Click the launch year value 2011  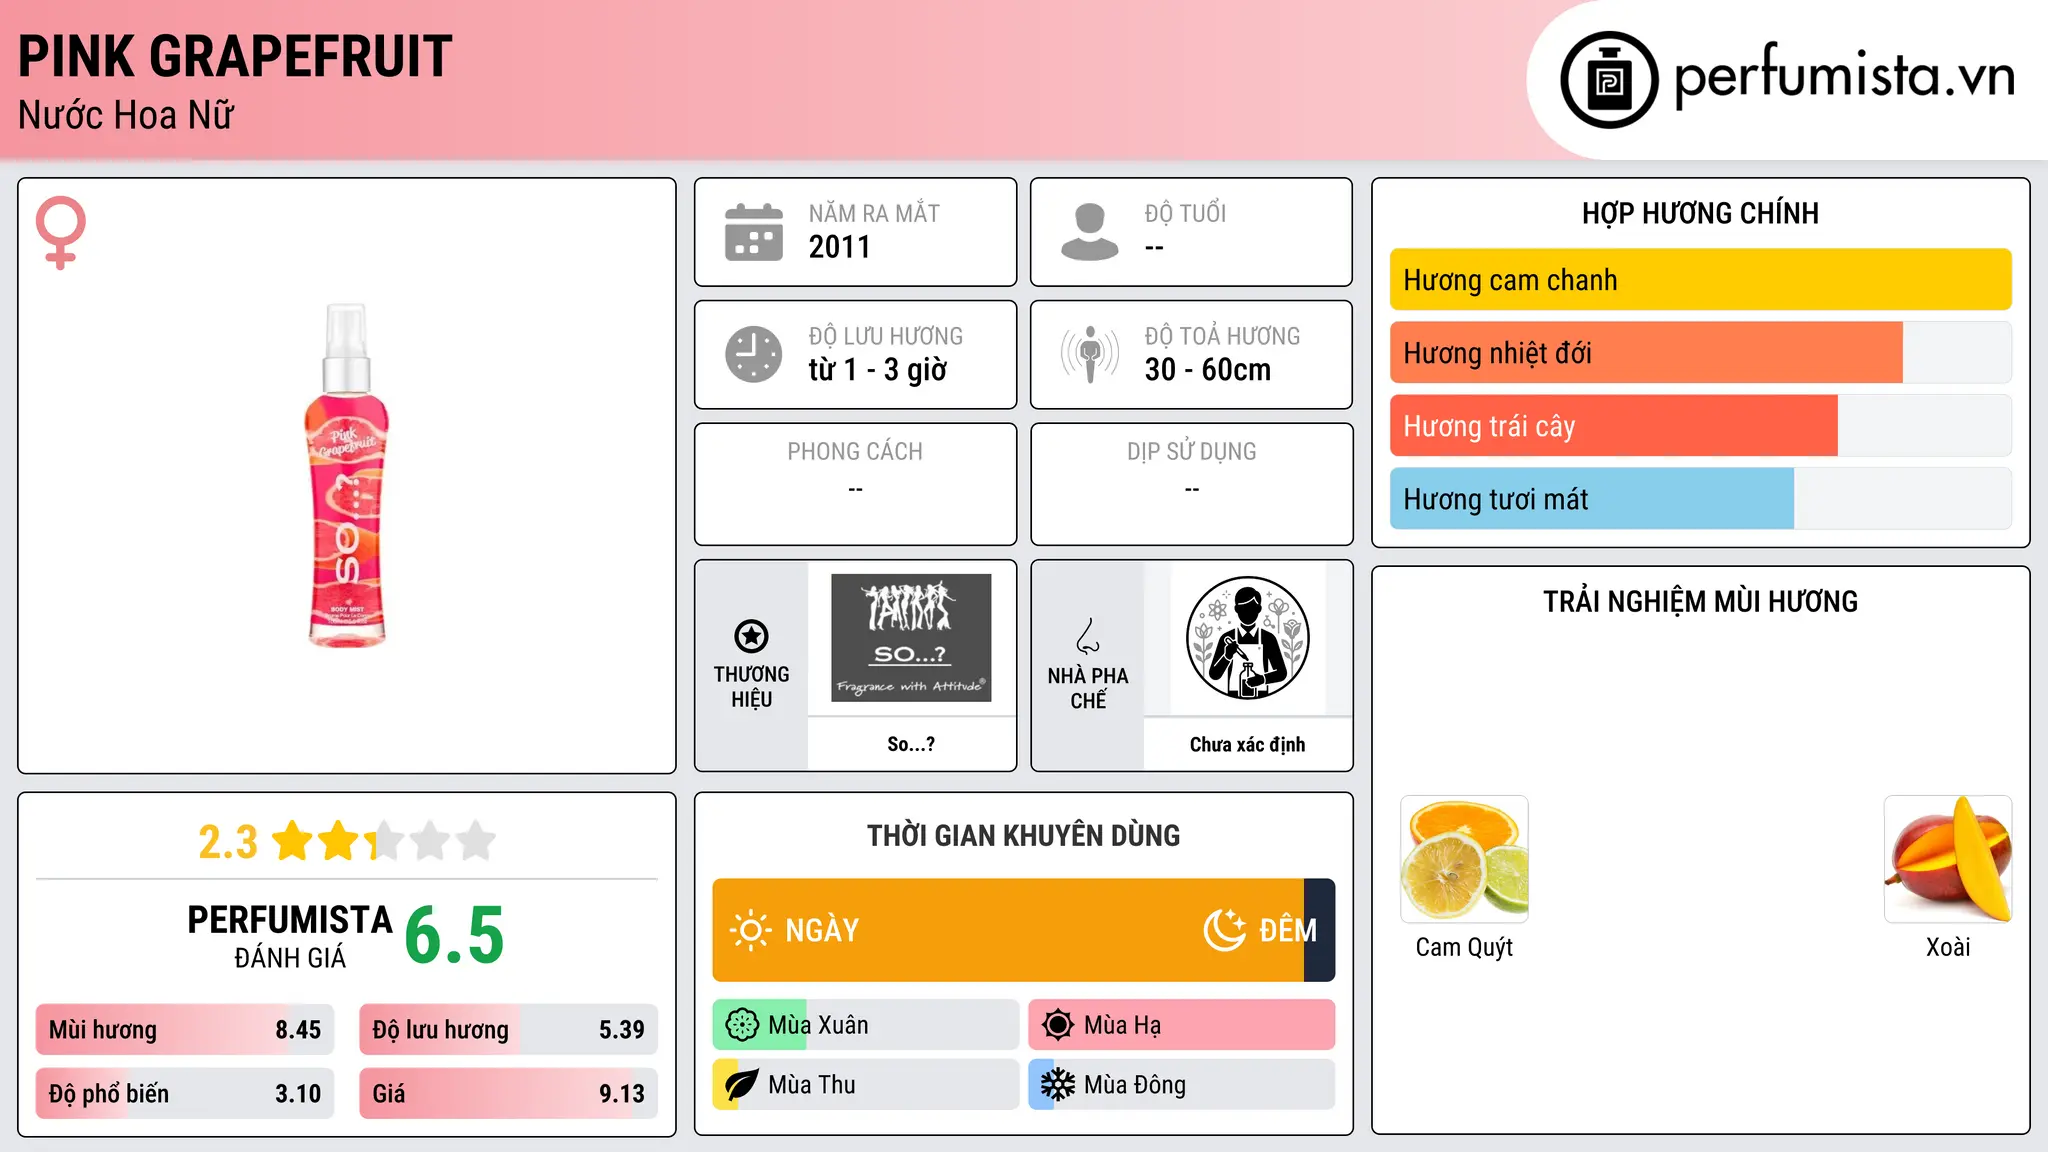839,247
